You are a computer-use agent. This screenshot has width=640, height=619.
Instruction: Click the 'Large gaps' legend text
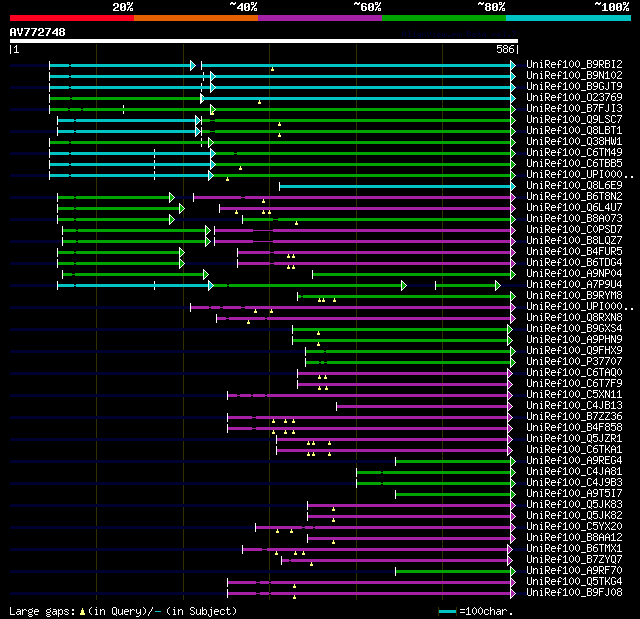tap(42, 611)
